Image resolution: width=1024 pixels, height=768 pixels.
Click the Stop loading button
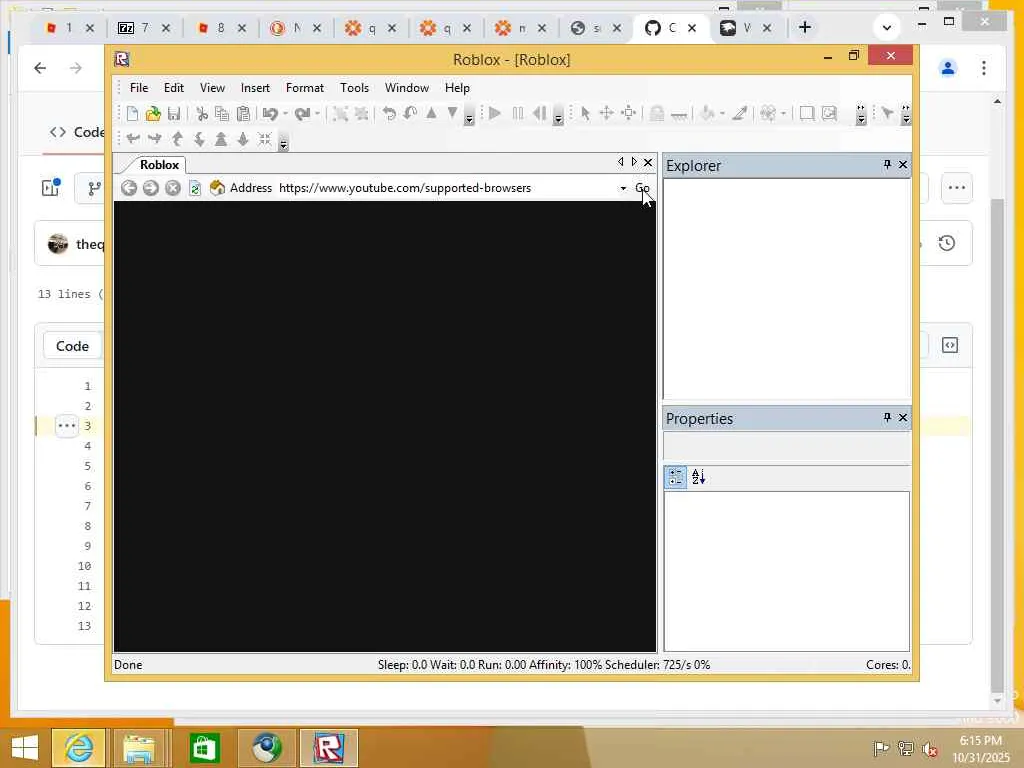click(172, 188)
